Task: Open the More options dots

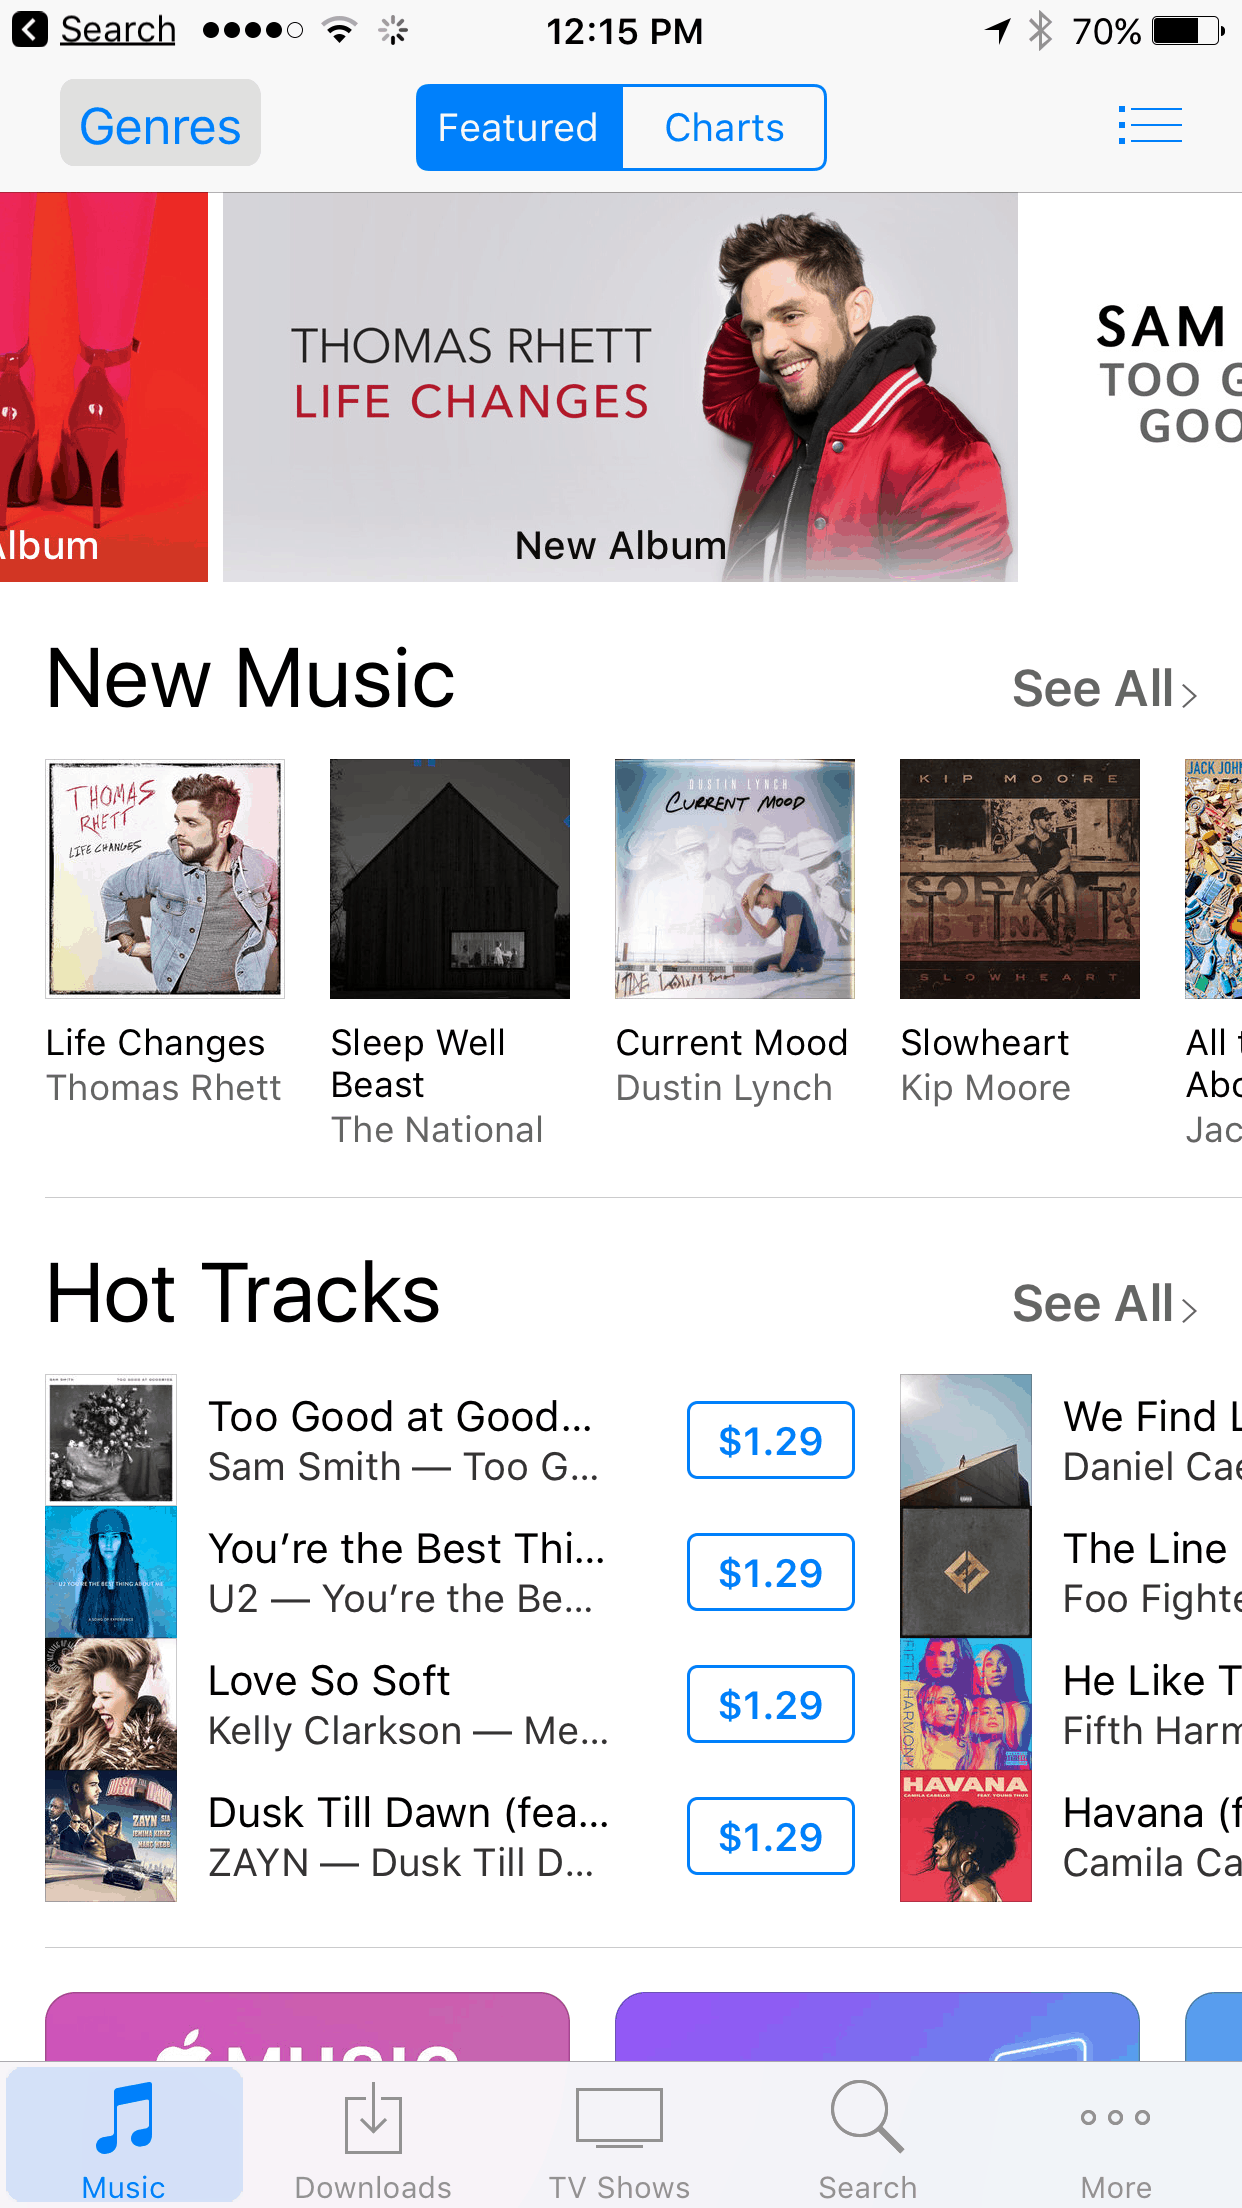Action: click(1115, 2117)
